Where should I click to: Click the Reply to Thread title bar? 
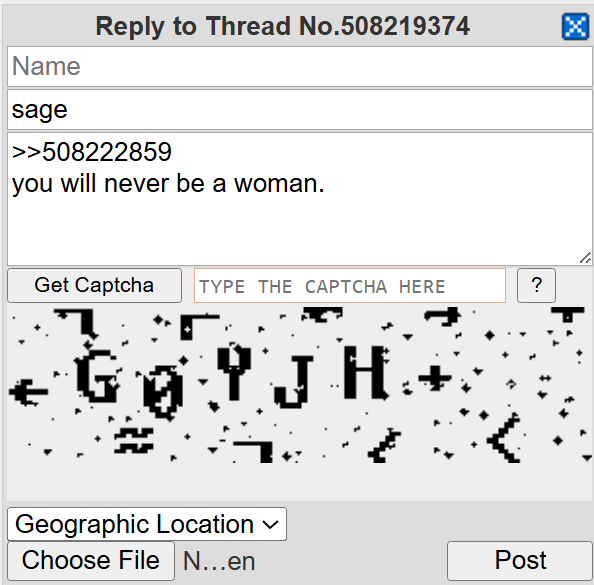(282, 26)
